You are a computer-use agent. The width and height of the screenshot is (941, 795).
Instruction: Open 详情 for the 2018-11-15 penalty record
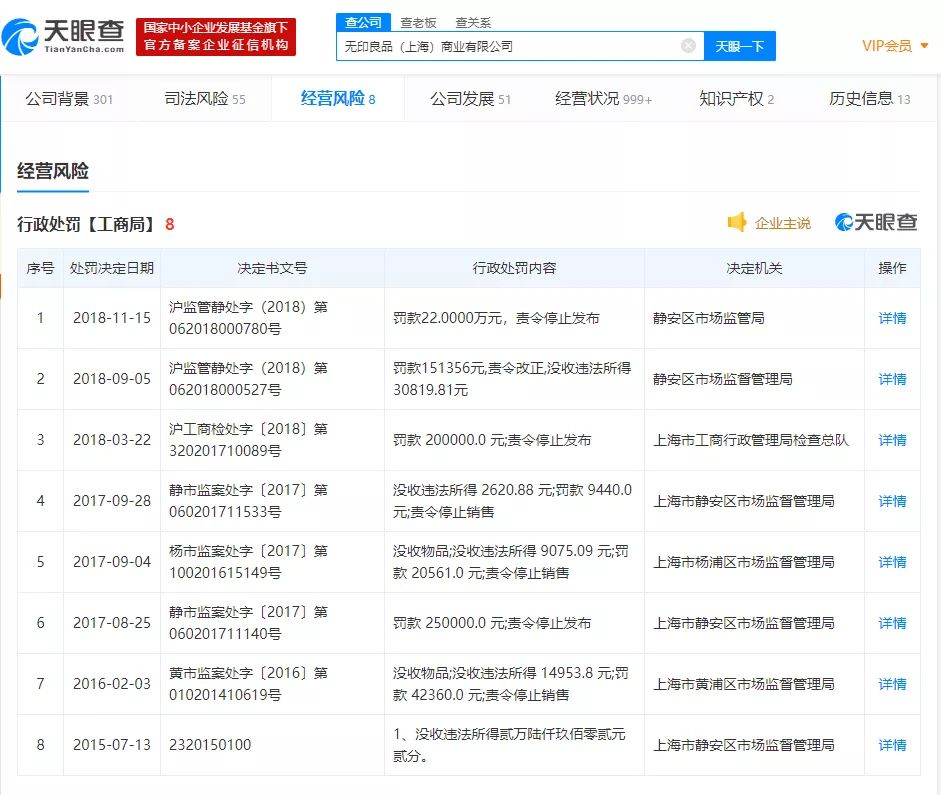point(891,318)
